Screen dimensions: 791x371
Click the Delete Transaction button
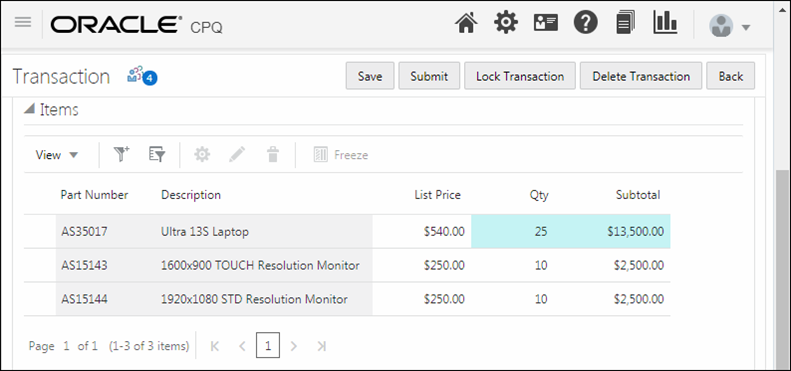click(x=641, y=76)
